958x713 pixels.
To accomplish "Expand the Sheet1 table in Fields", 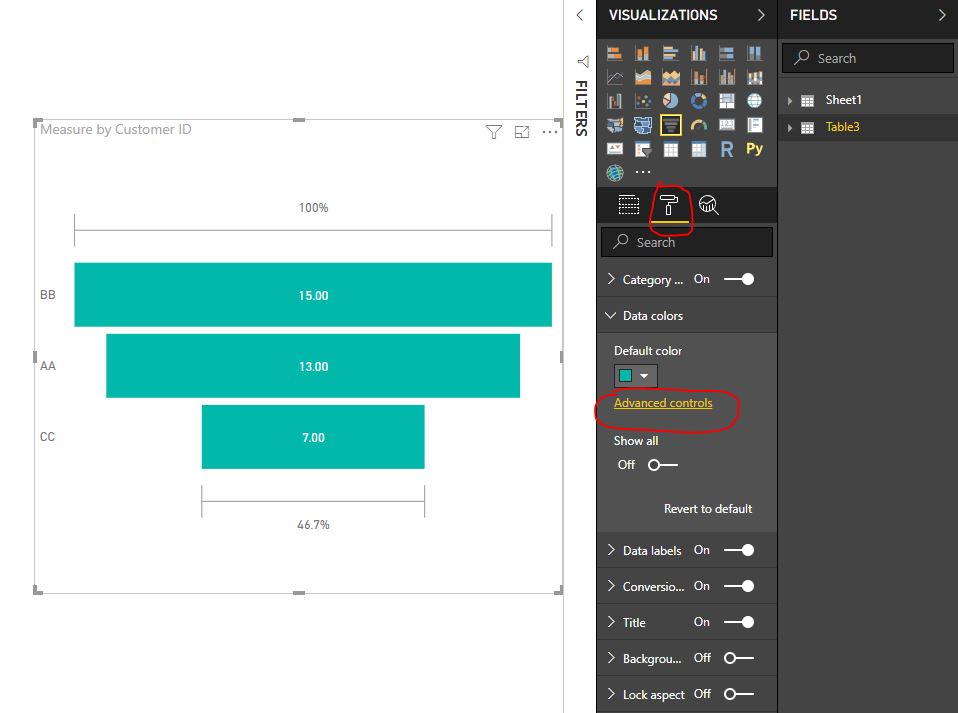I will point(790,100).
